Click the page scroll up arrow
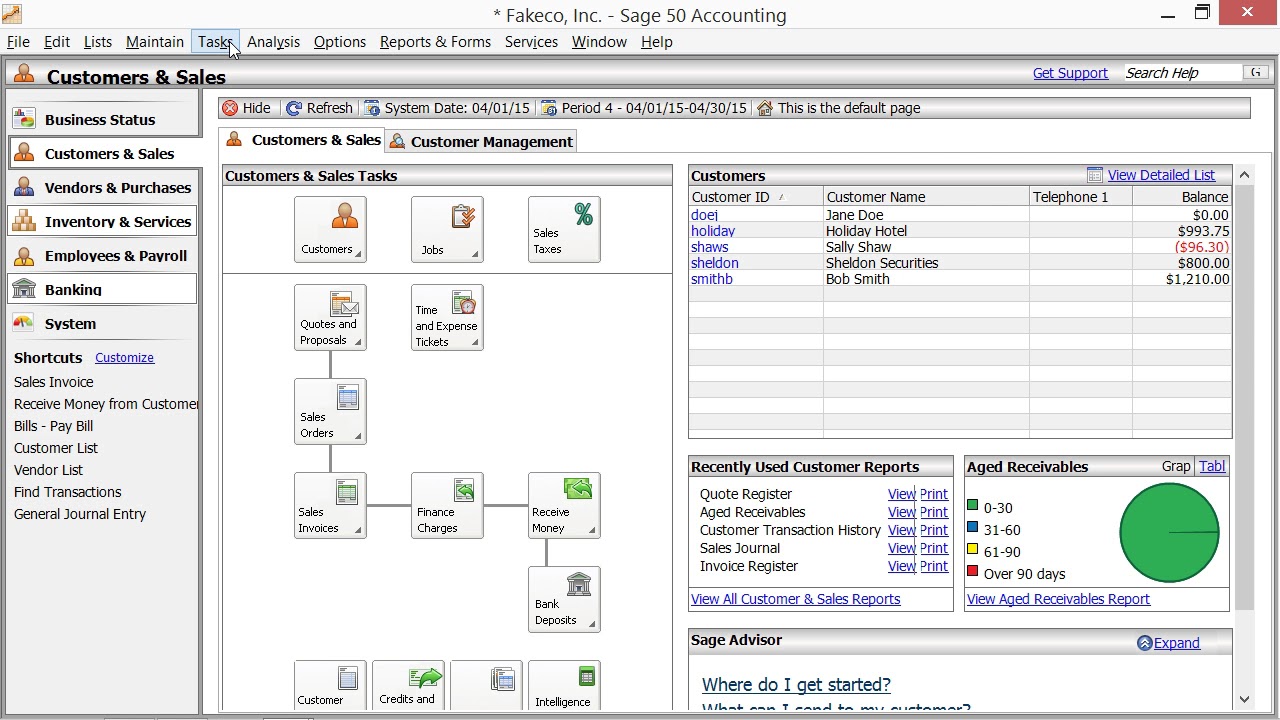The height and width of the screenshot is (720, 1280). tap(1244, 175)
